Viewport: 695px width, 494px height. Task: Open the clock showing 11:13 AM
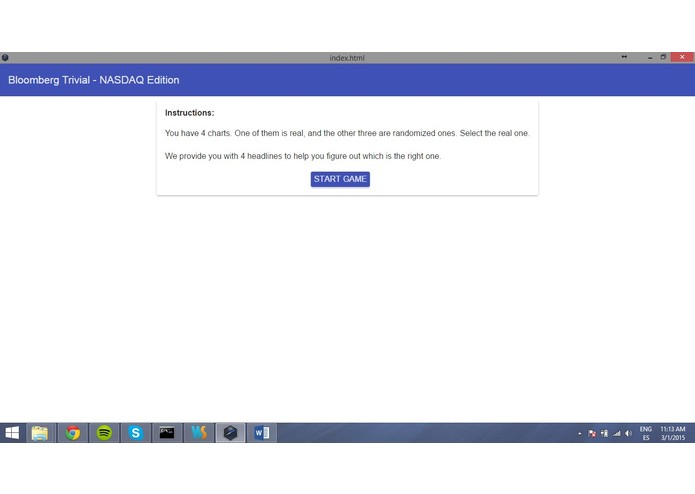tap(673, 433)
